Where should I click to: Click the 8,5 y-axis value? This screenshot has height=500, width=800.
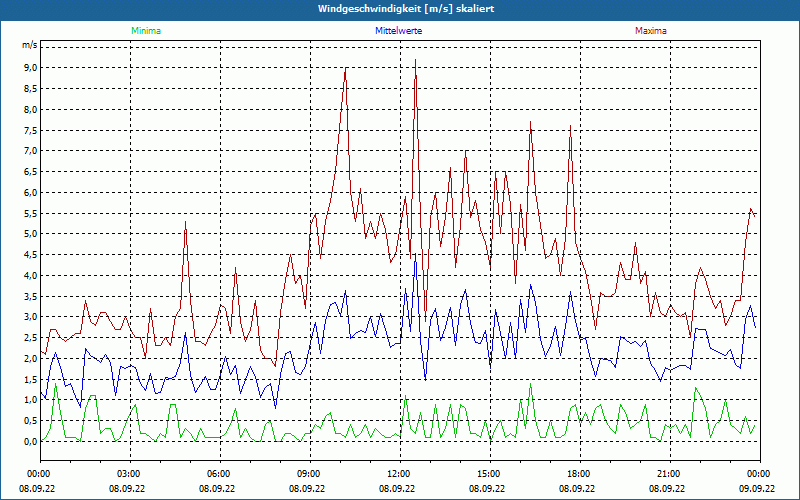[31, 89]
